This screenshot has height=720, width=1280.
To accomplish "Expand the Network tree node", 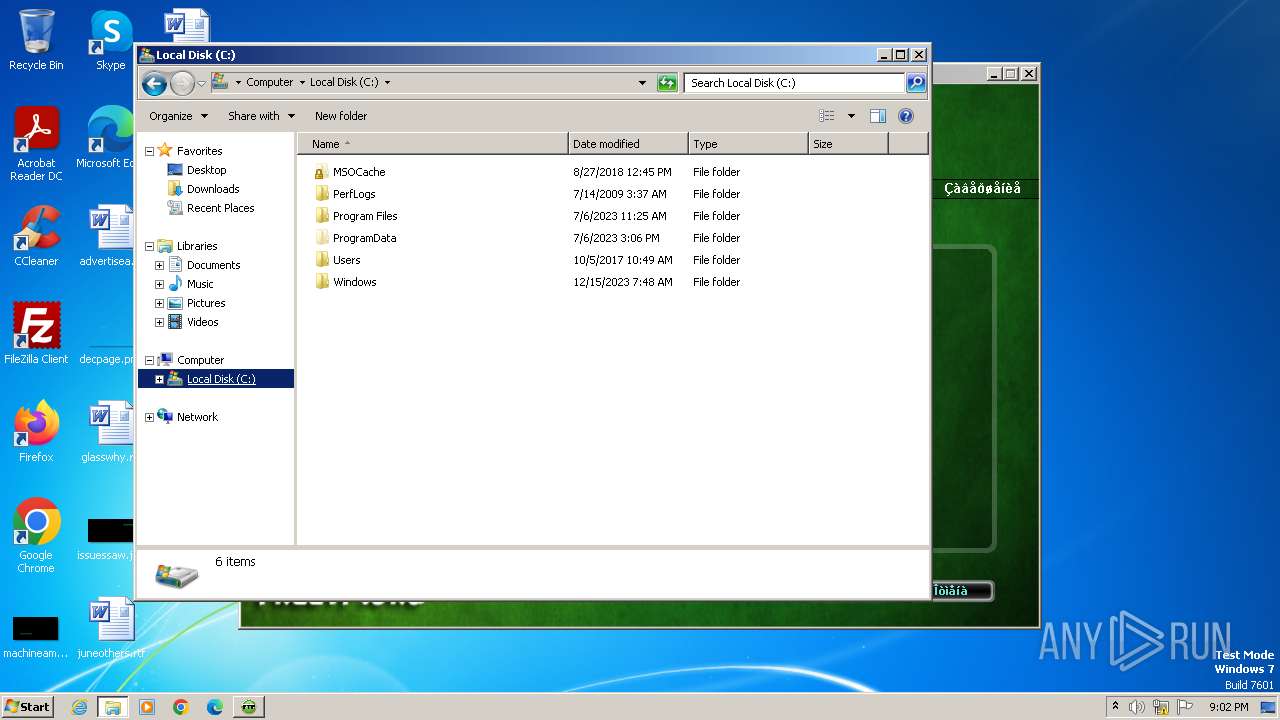I will (x=149, y=417).
